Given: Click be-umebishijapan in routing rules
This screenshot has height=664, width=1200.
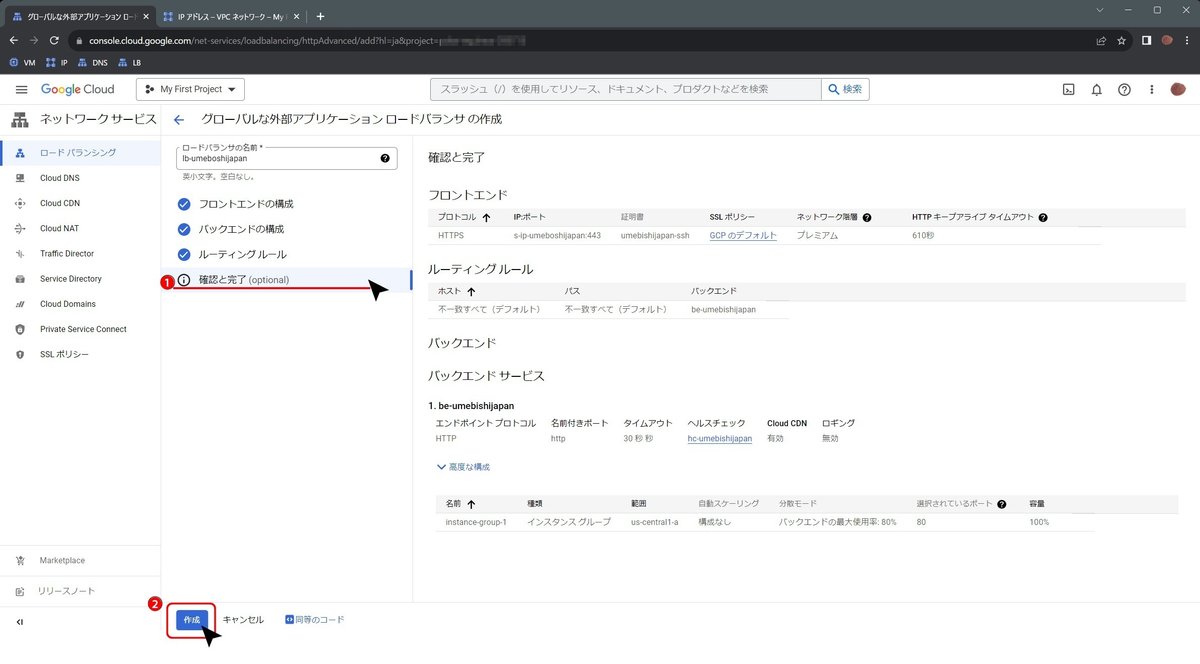Looking at the screenshot, I should coord(724,310).
